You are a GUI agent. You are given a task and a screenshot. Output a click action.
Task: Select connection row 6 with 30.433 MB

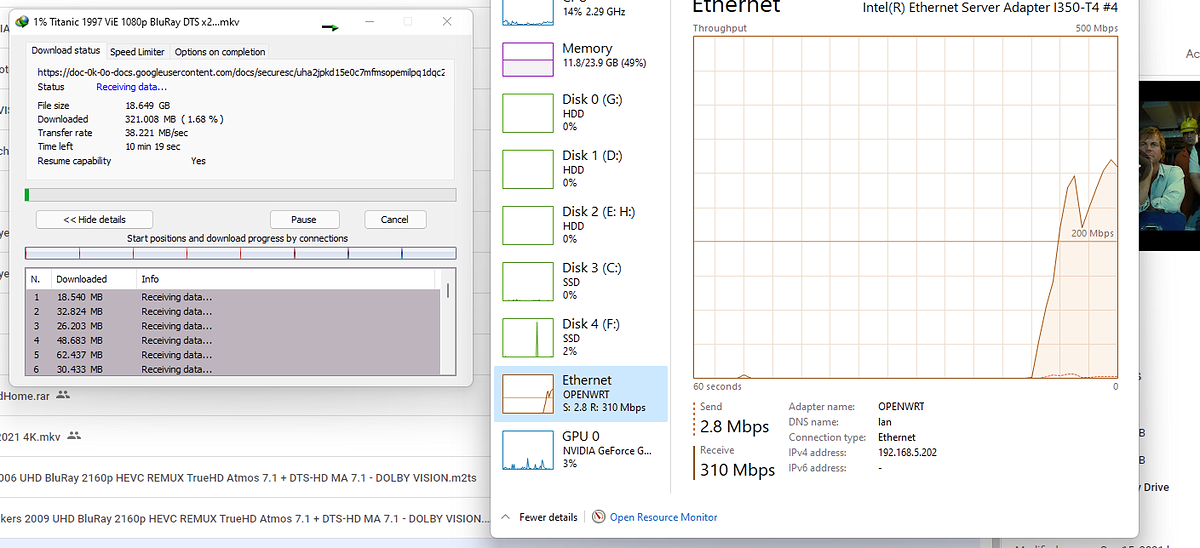(232, 369)
